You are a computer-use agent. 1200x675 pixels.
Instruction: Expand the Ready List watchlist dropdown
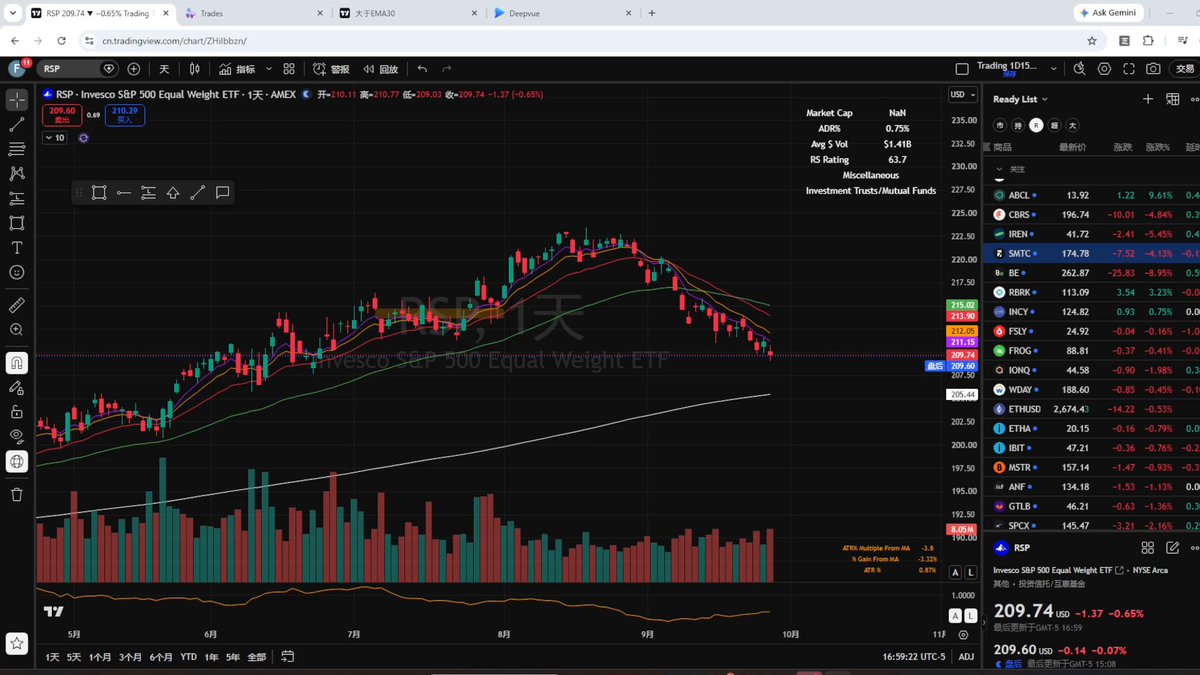tap(1021, 99)
